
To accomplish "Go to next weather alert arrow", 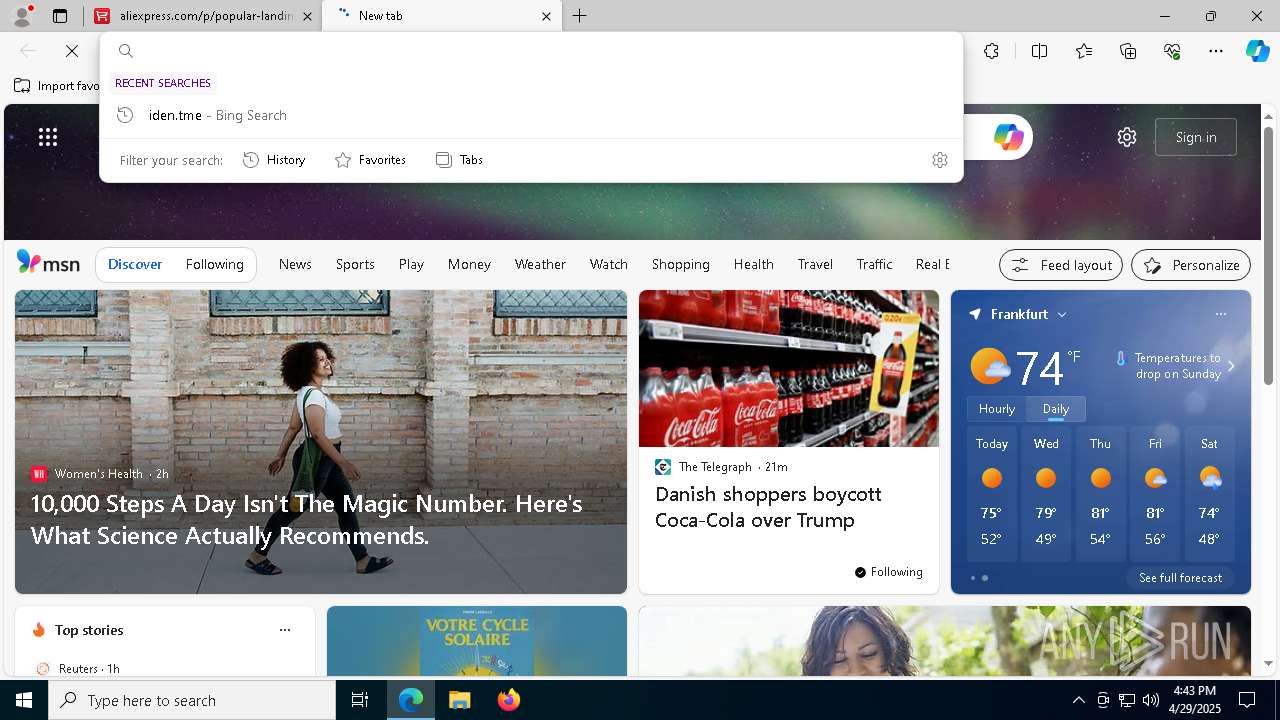I will point(1231,366).
